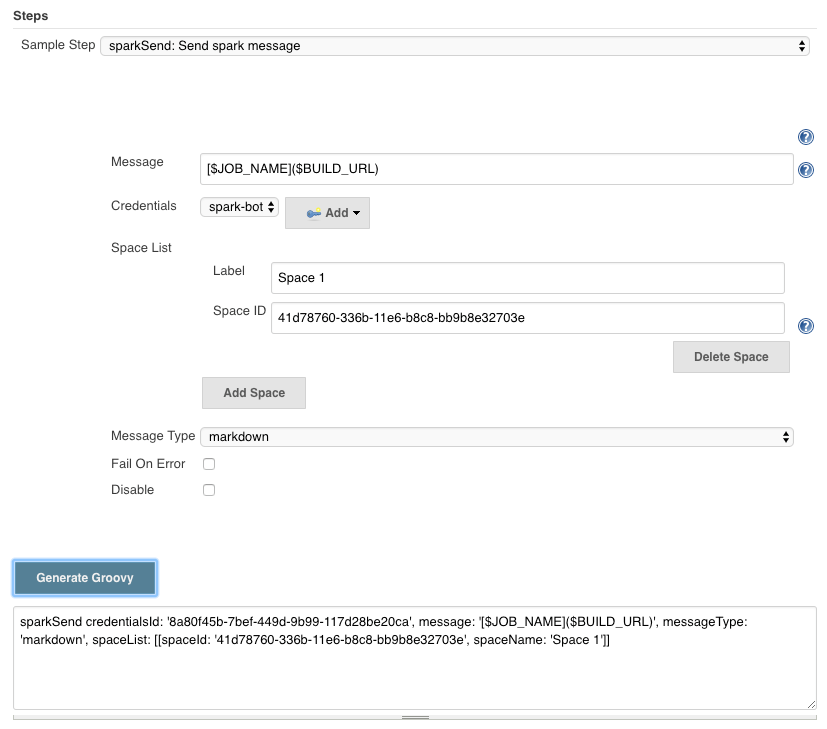Click Delete Space button

(x=731, y=357)
